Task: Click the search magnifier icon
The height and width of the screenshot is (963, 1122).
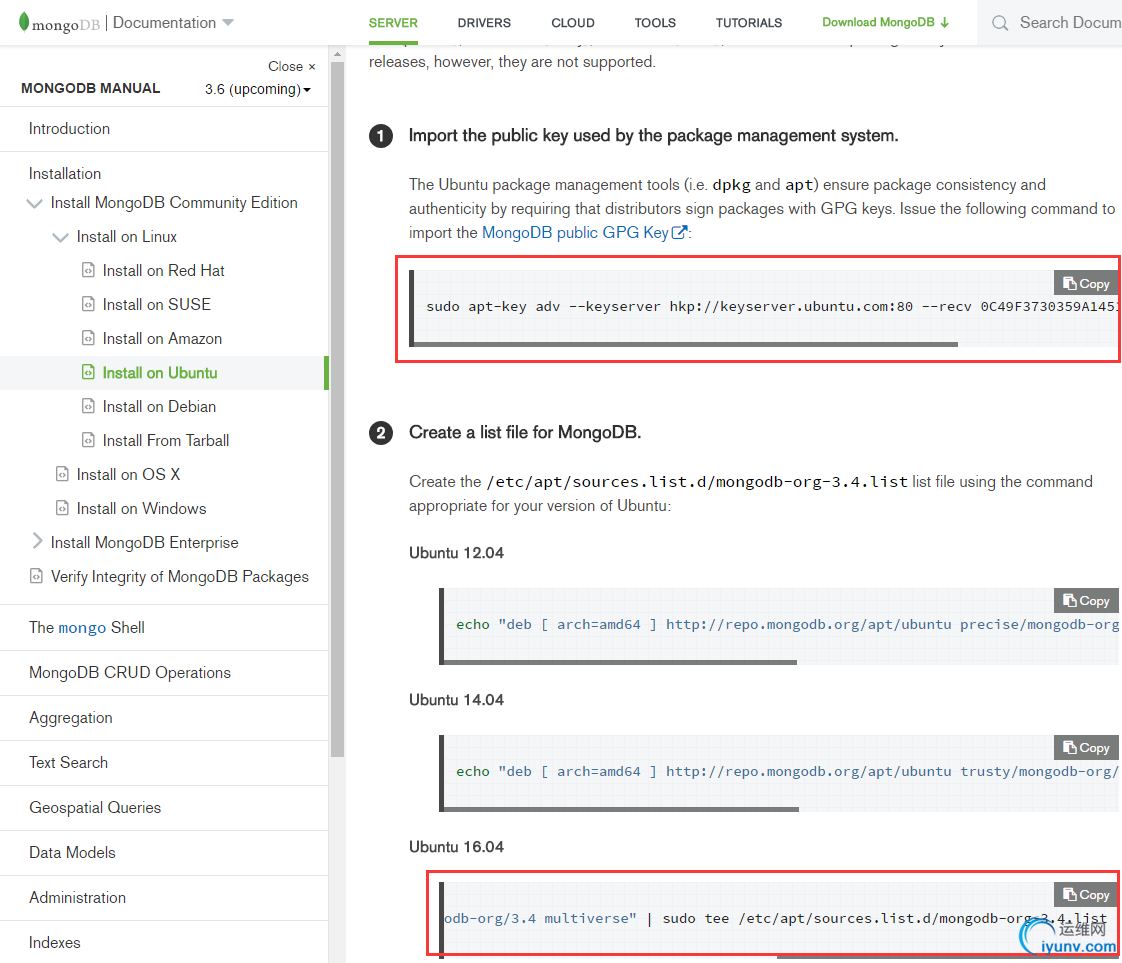Action: point(1000,23)
